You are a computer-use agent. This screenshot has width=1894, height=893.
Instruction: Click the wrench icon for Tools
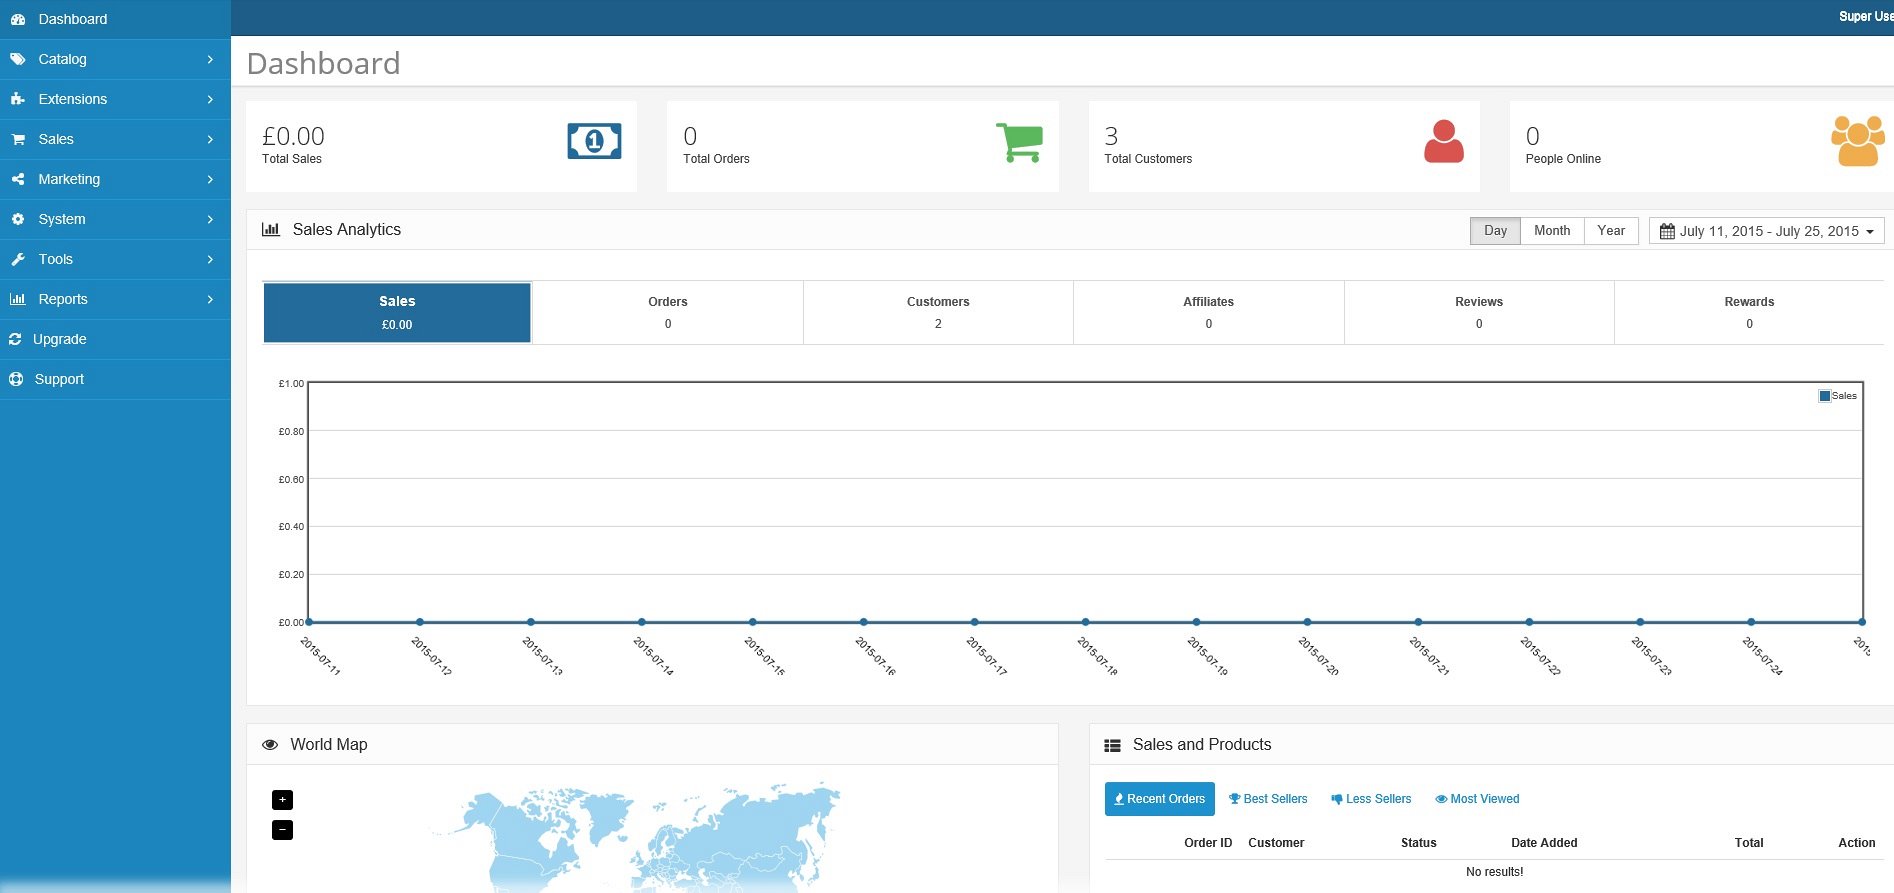point(18,259)
